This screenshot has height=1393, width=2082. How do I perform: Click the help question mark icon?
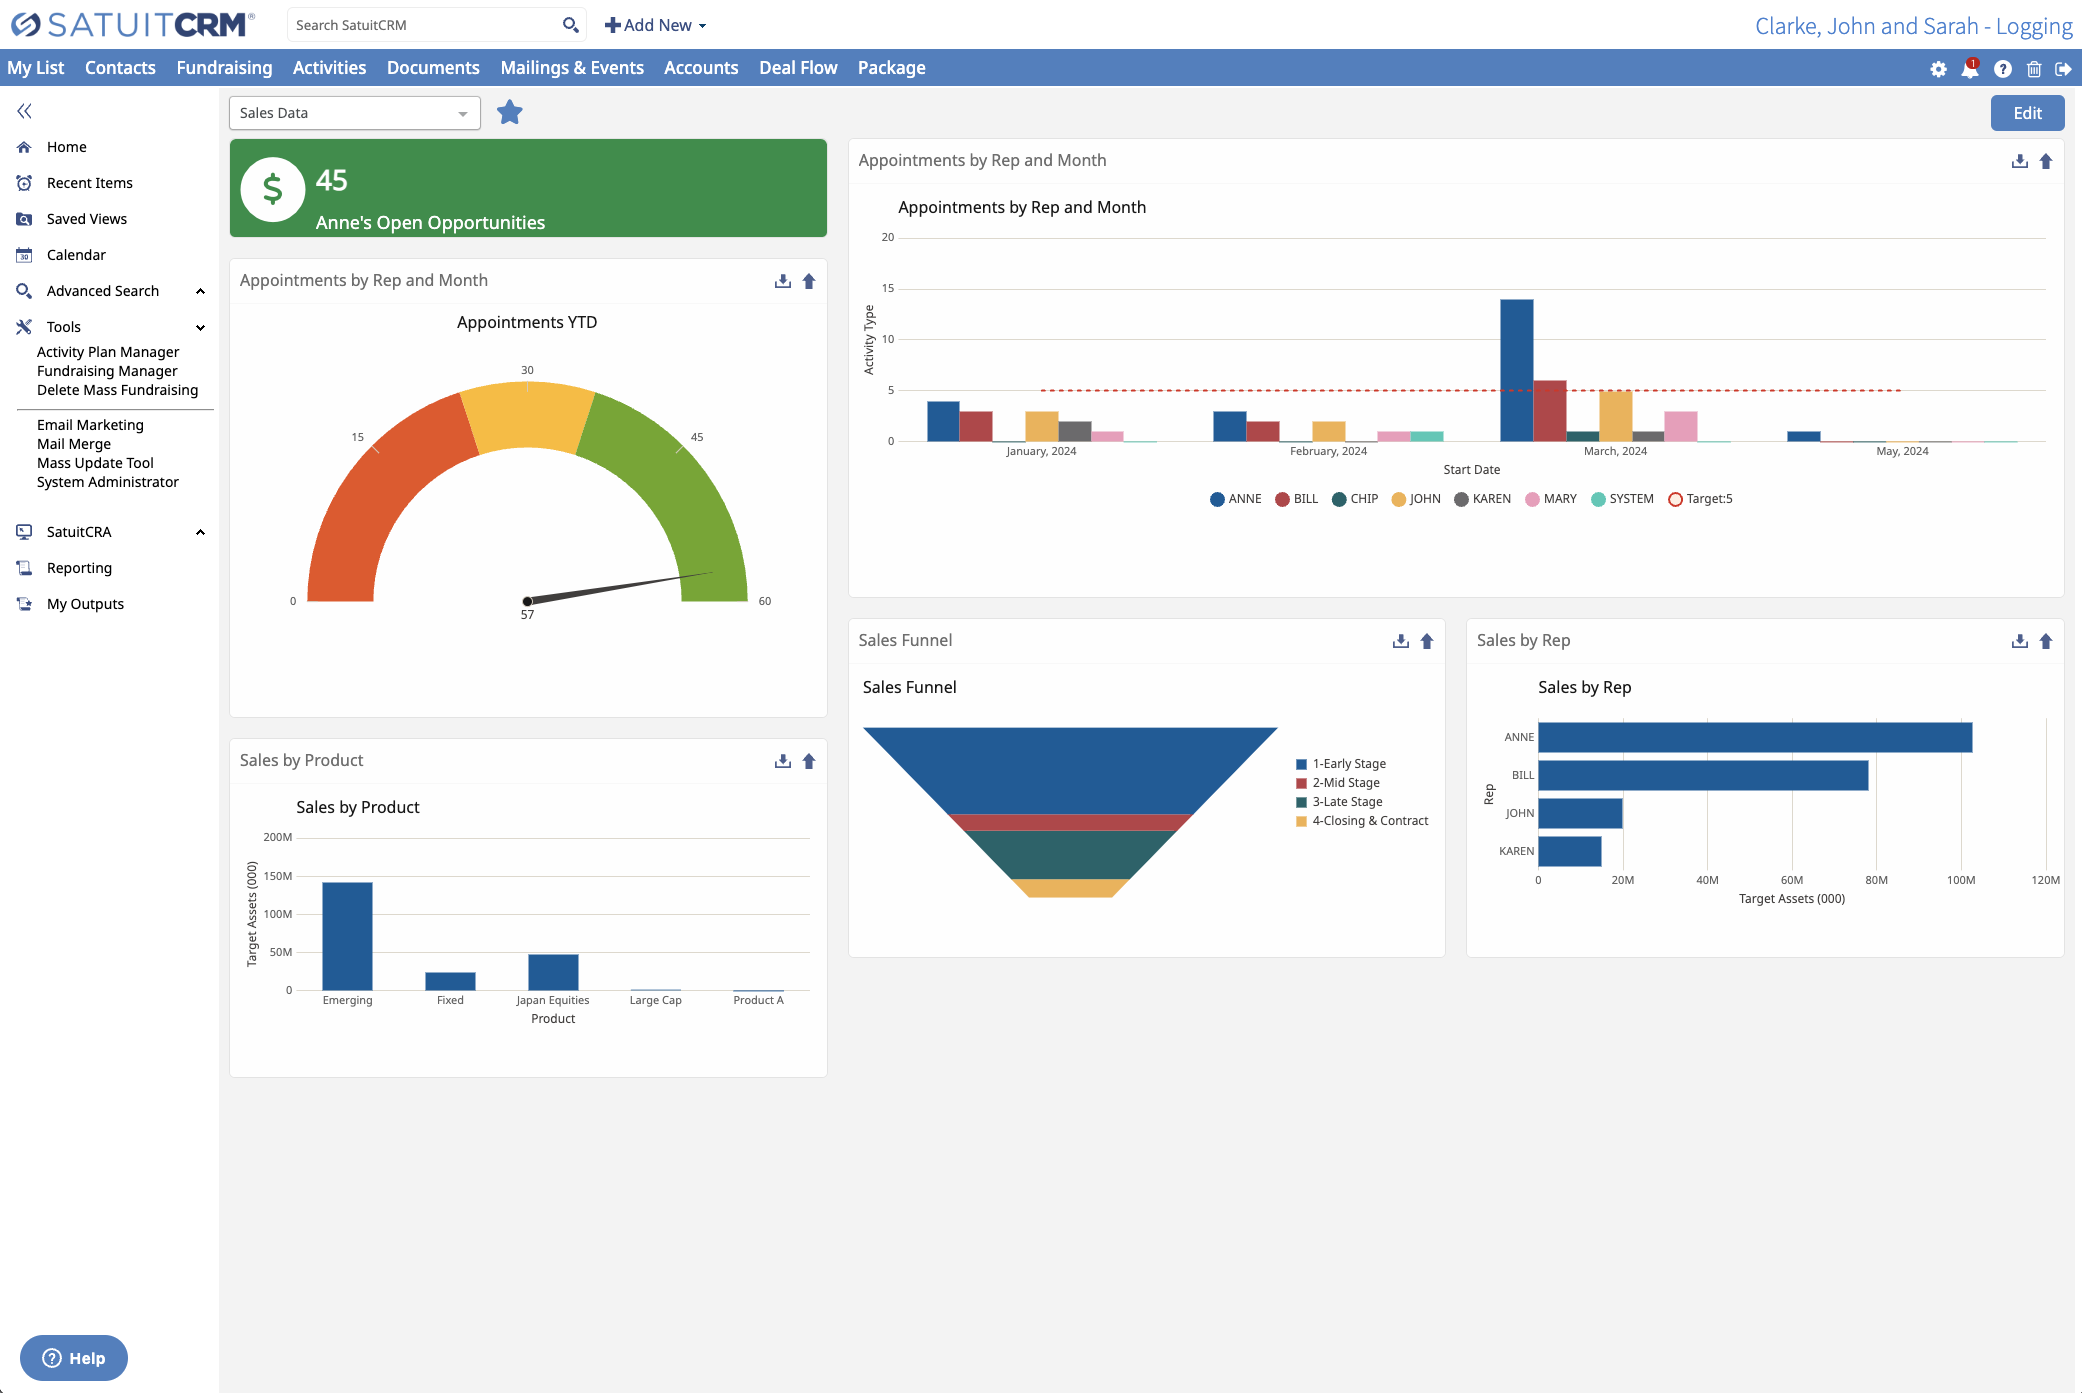pyautogui.click(x=2002, y=69)
